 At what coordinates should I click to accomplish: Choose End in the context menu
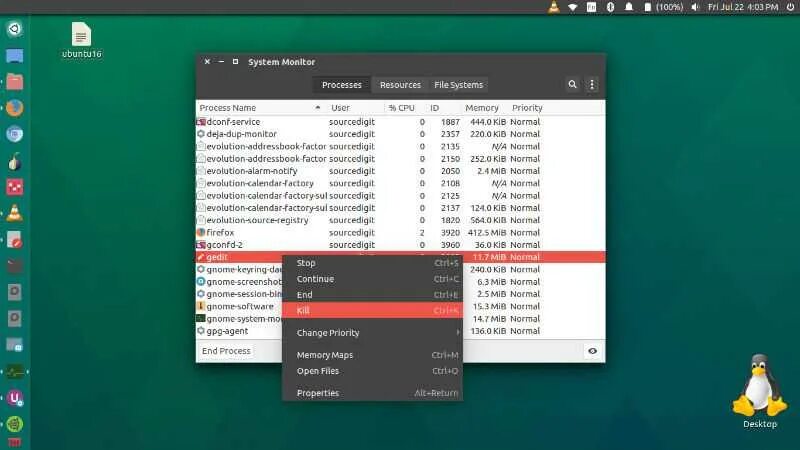click(372, 294)
